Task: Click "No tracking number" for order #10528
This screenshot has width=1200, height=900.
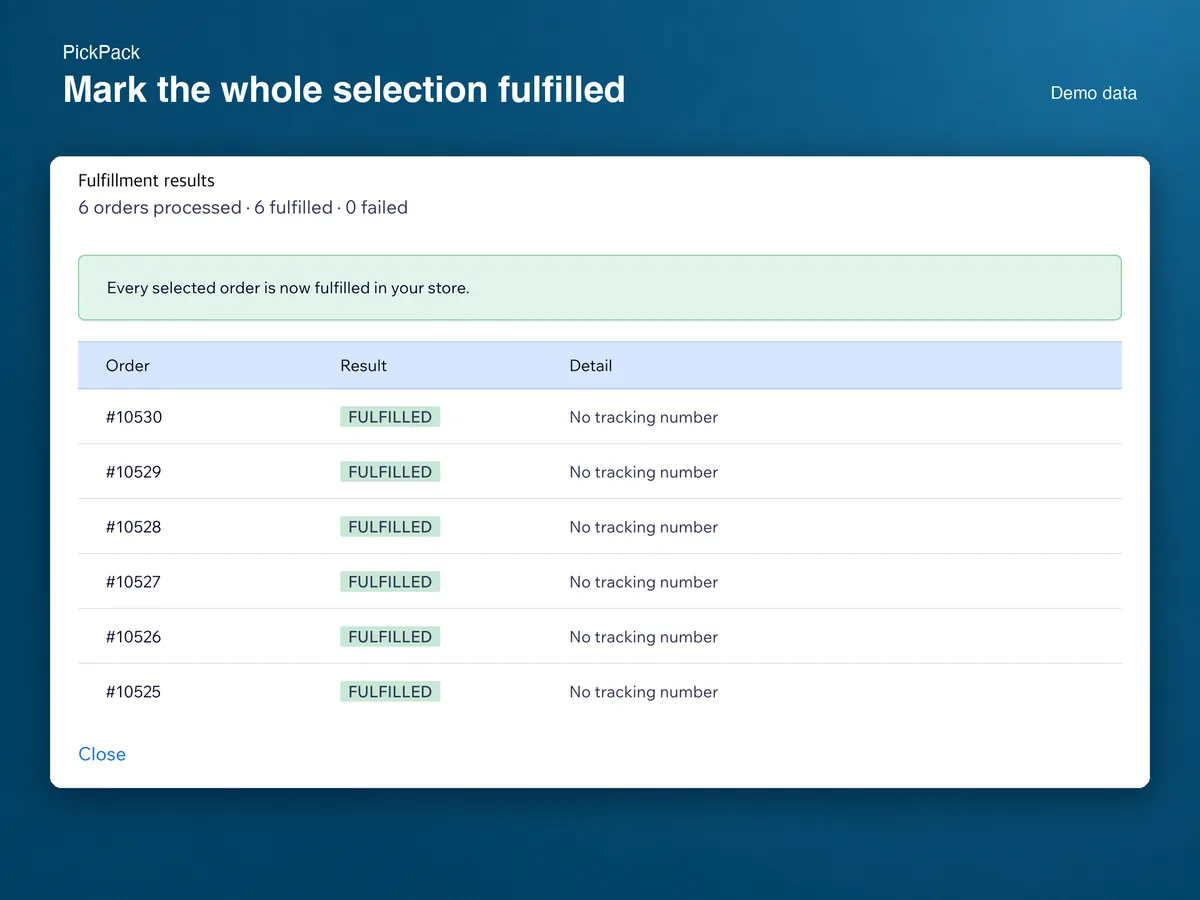Action: (x=644, y=527)
